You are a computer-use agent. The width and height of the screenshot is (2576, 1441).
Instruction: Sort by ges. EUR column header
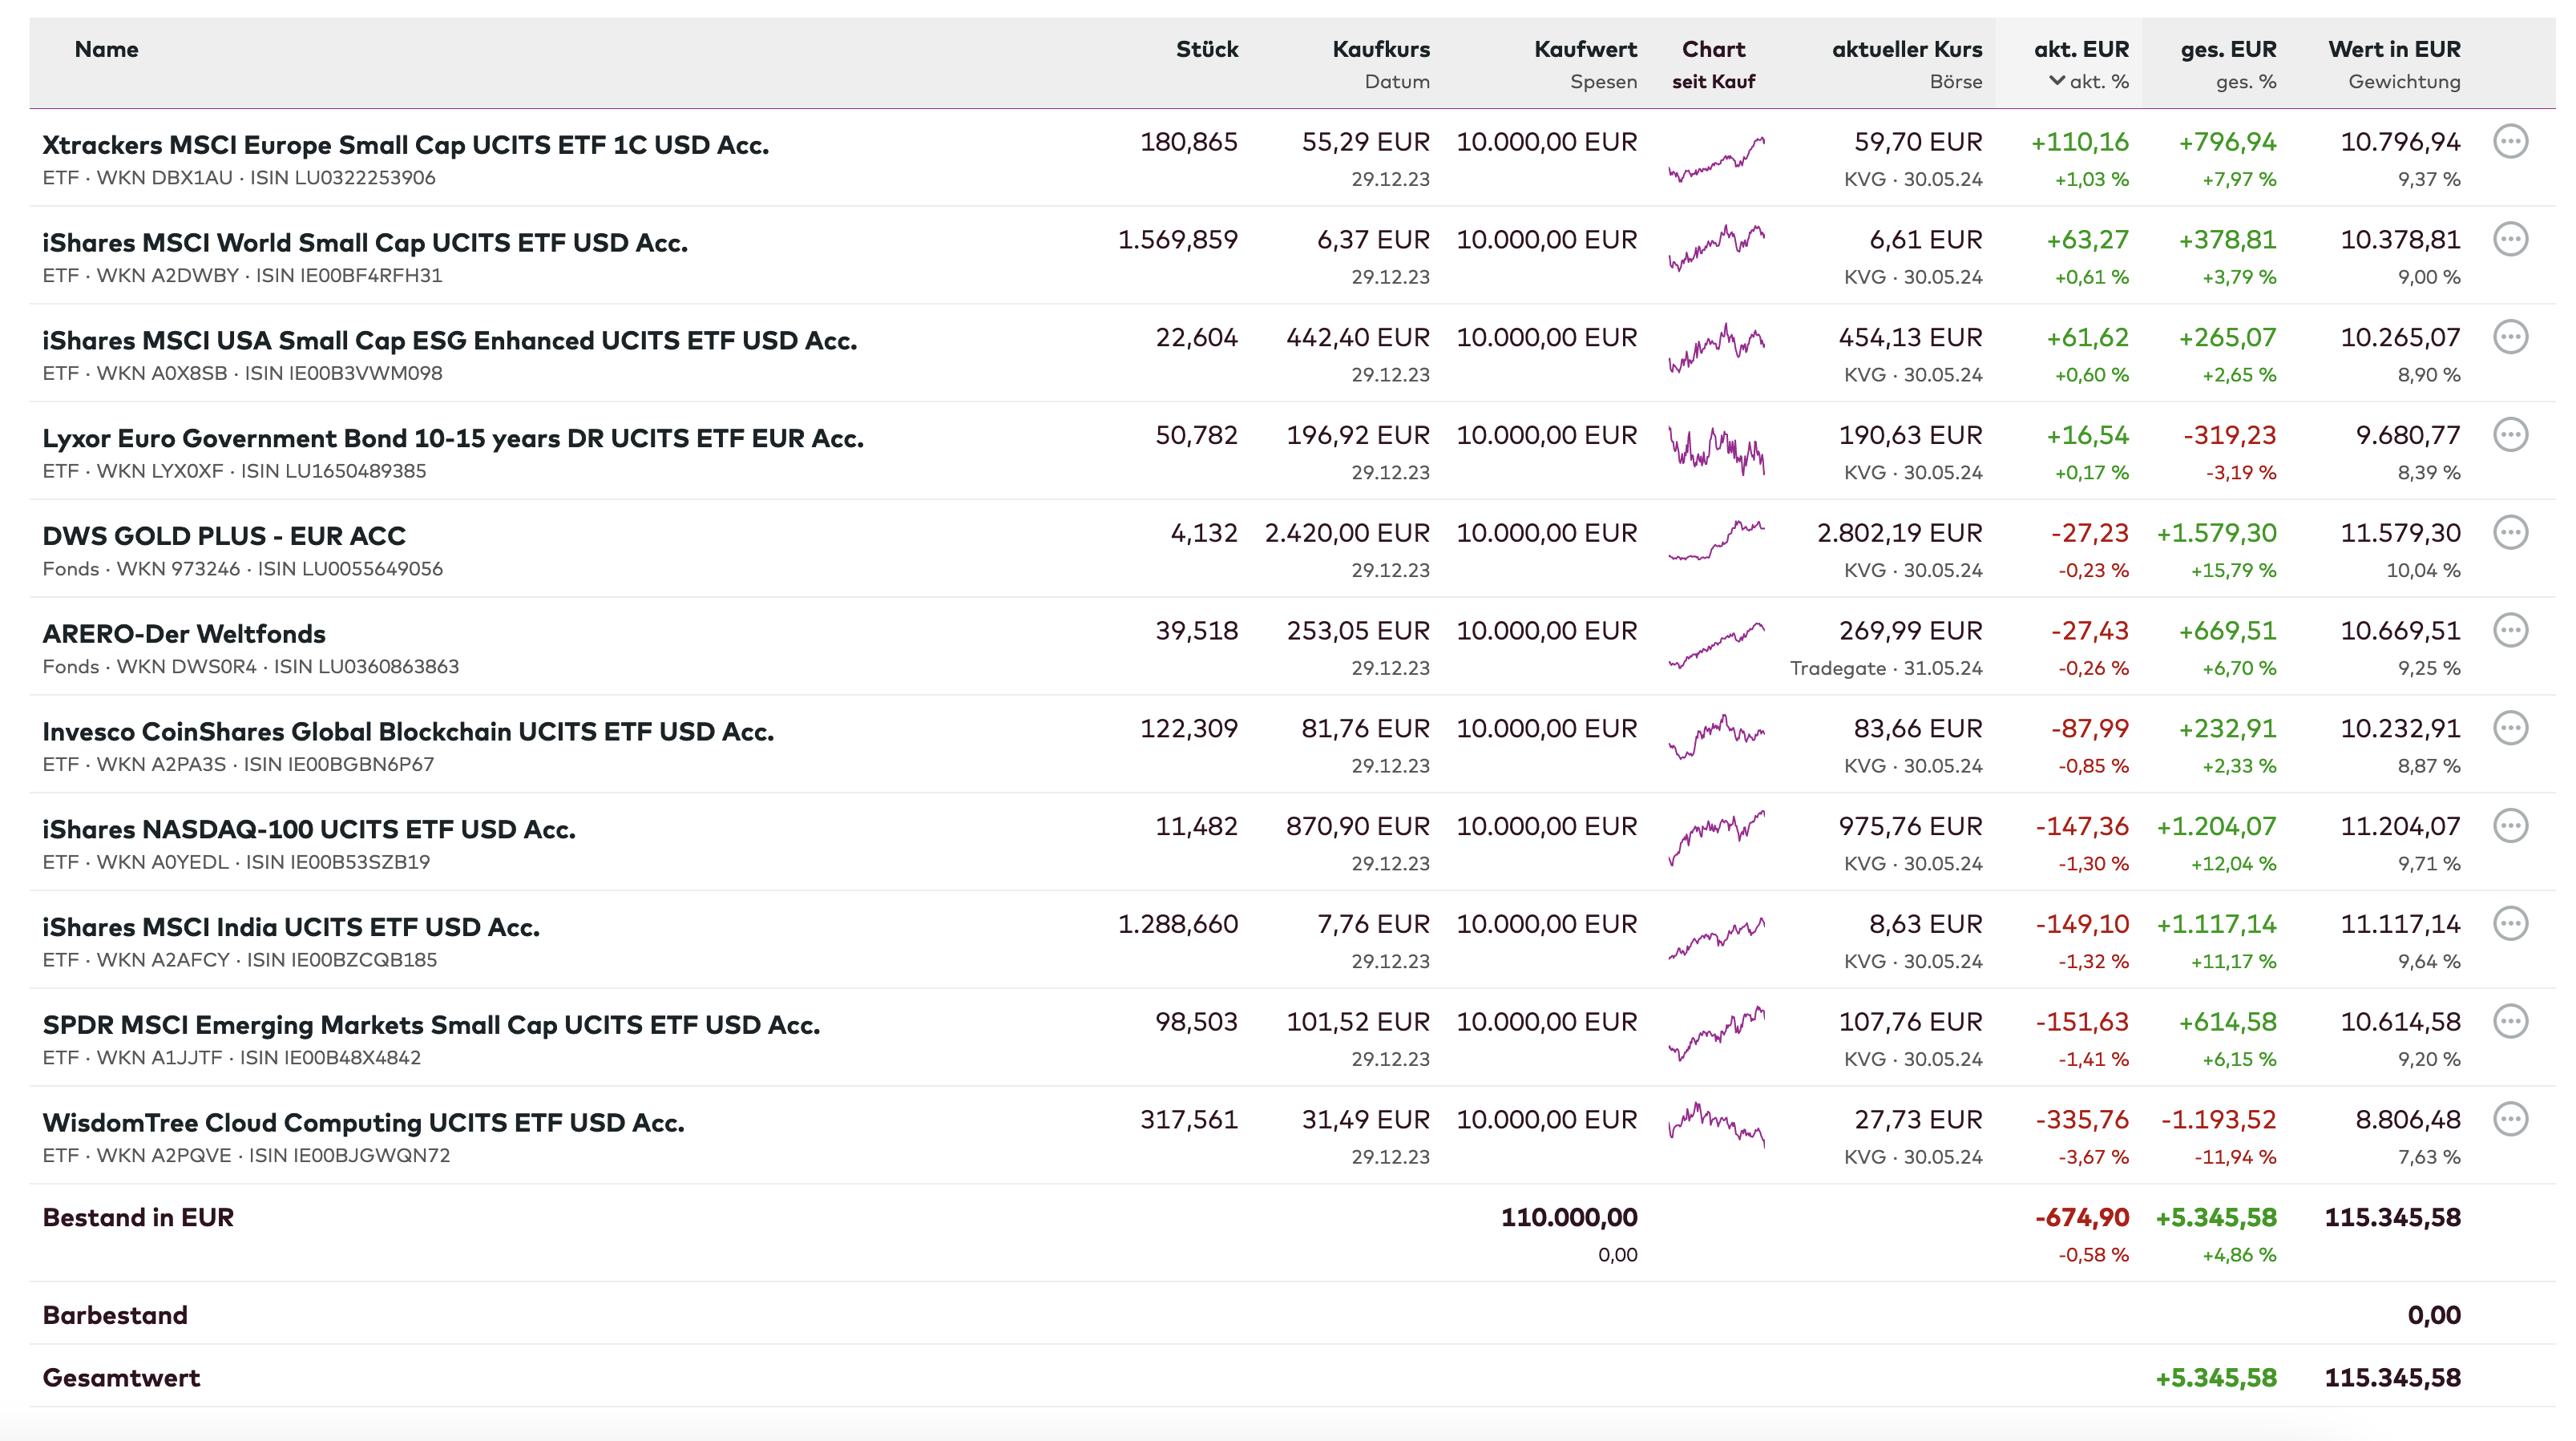(2227, 49)
